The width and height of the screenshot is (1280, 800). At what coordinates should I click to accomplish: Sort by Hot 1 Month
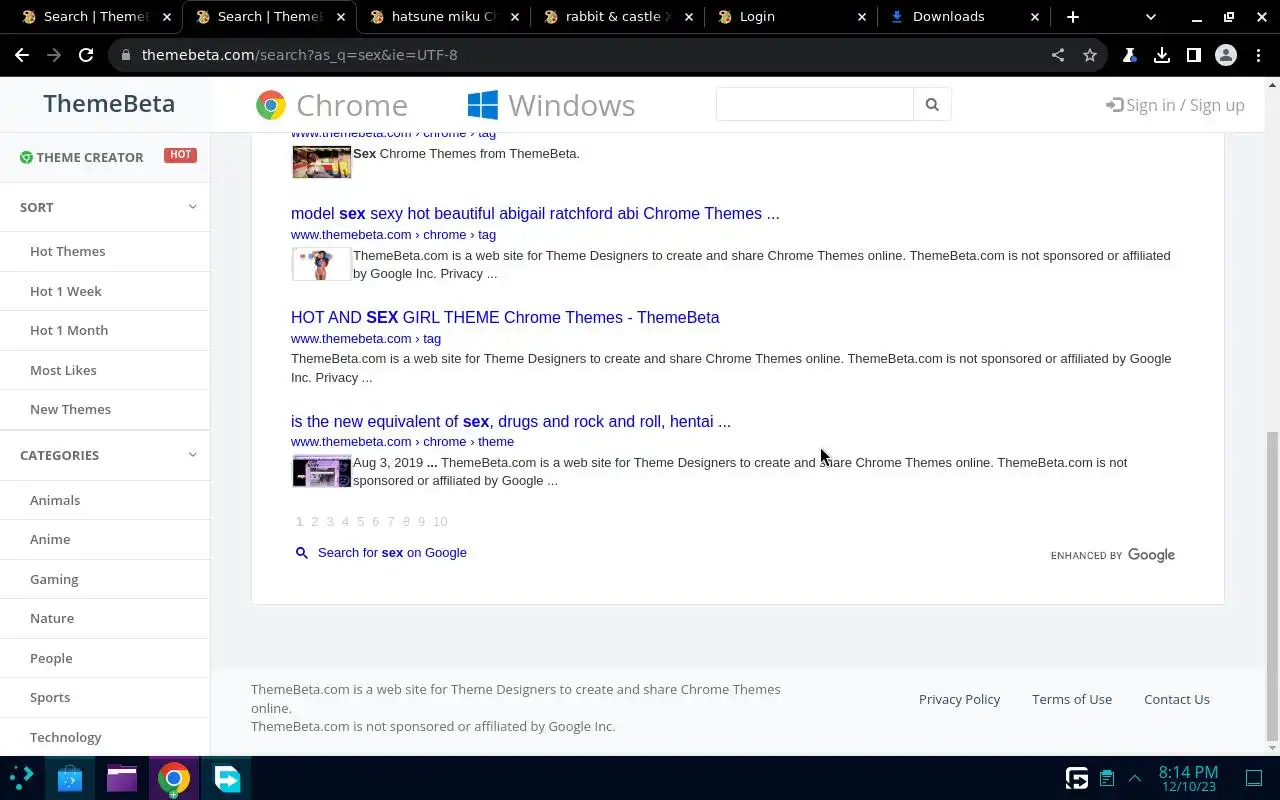click(69, 330)
